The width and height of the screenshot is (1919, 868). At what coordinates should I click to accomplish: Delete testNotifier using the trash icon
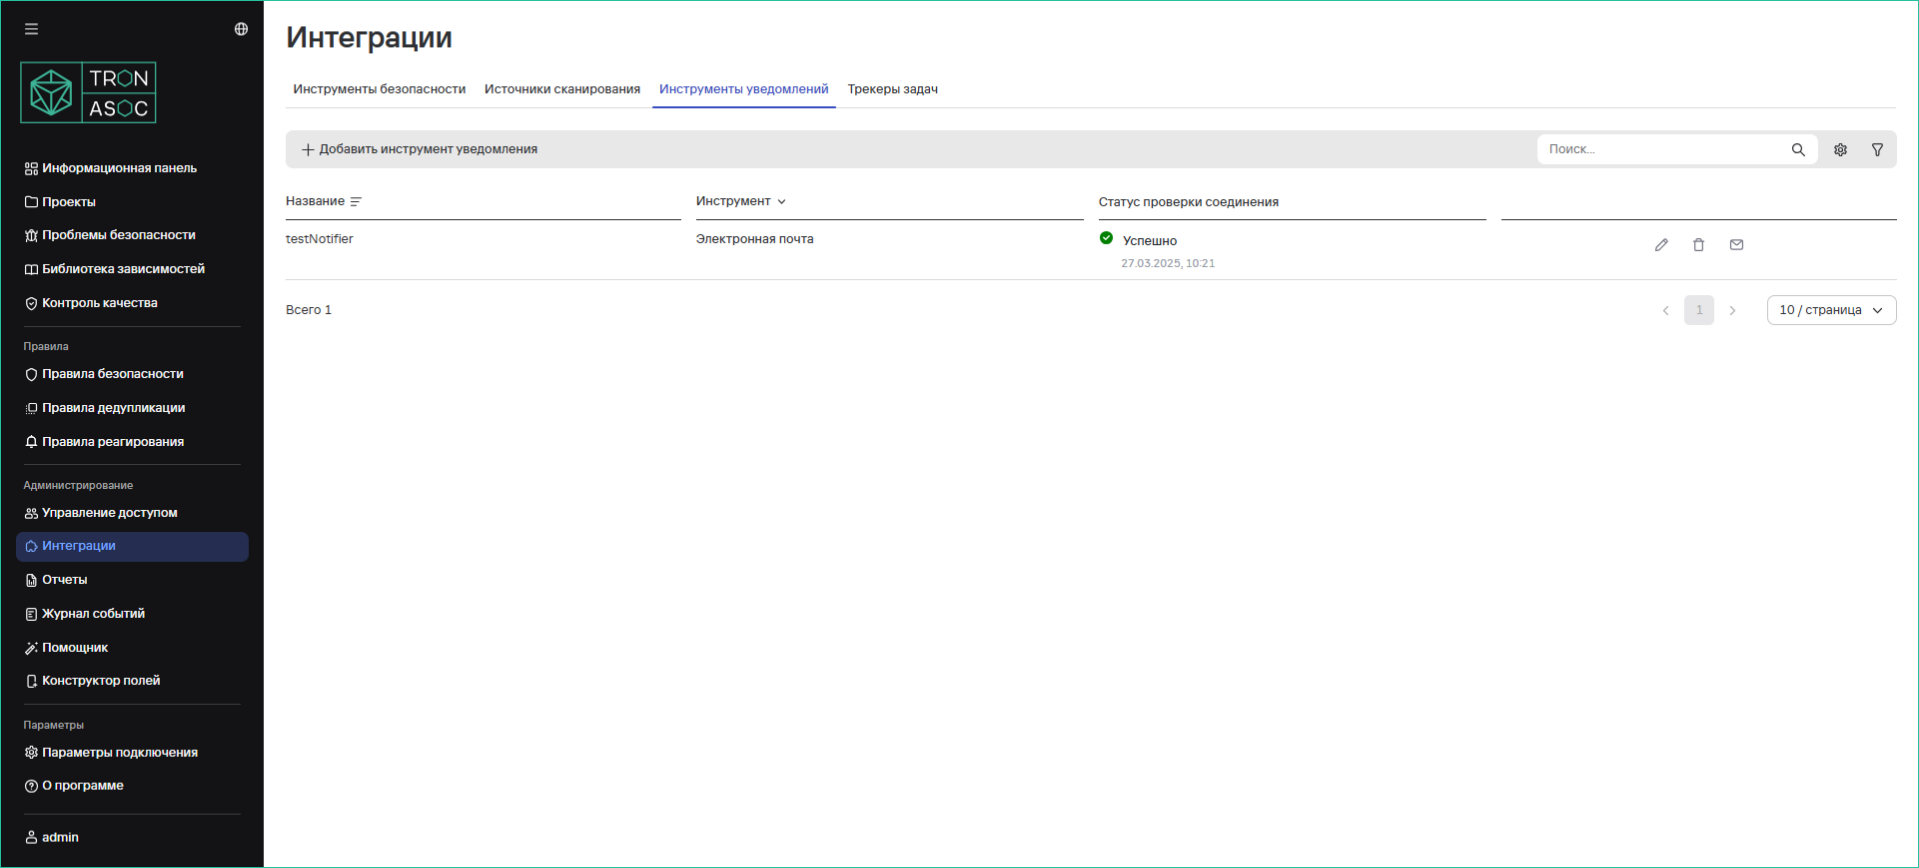click(x=1698, y=245)
